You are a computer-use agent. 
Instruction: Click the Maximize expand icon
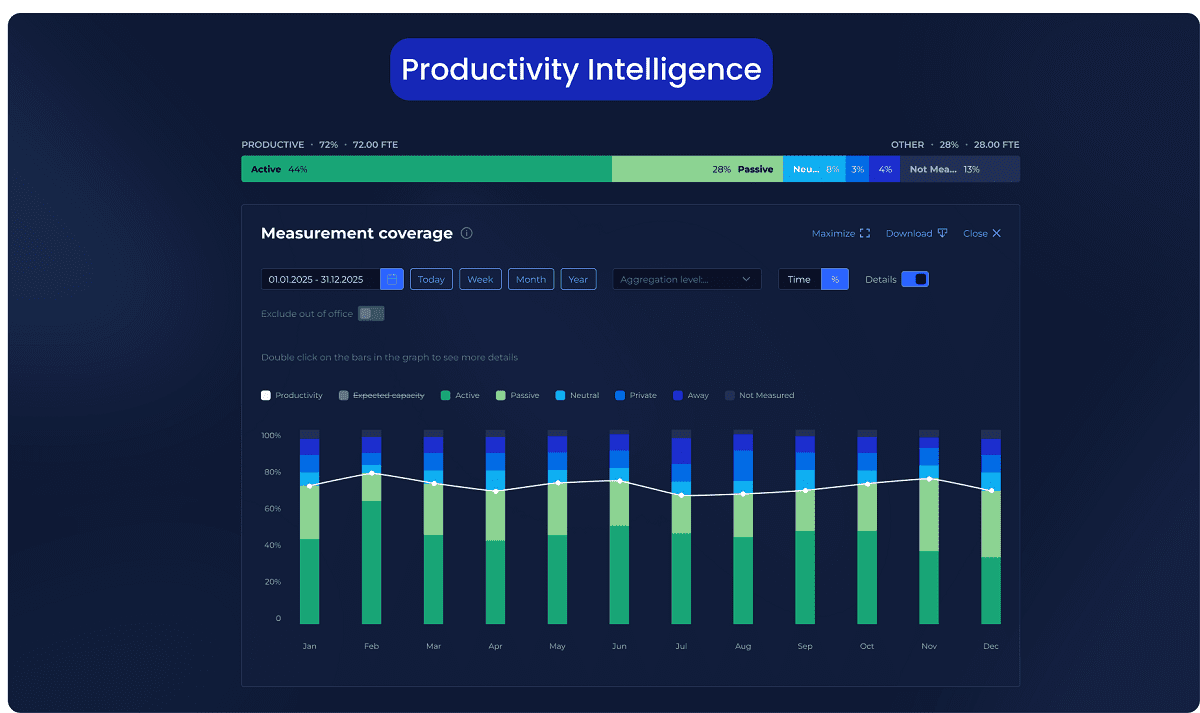tap(865, 234)
